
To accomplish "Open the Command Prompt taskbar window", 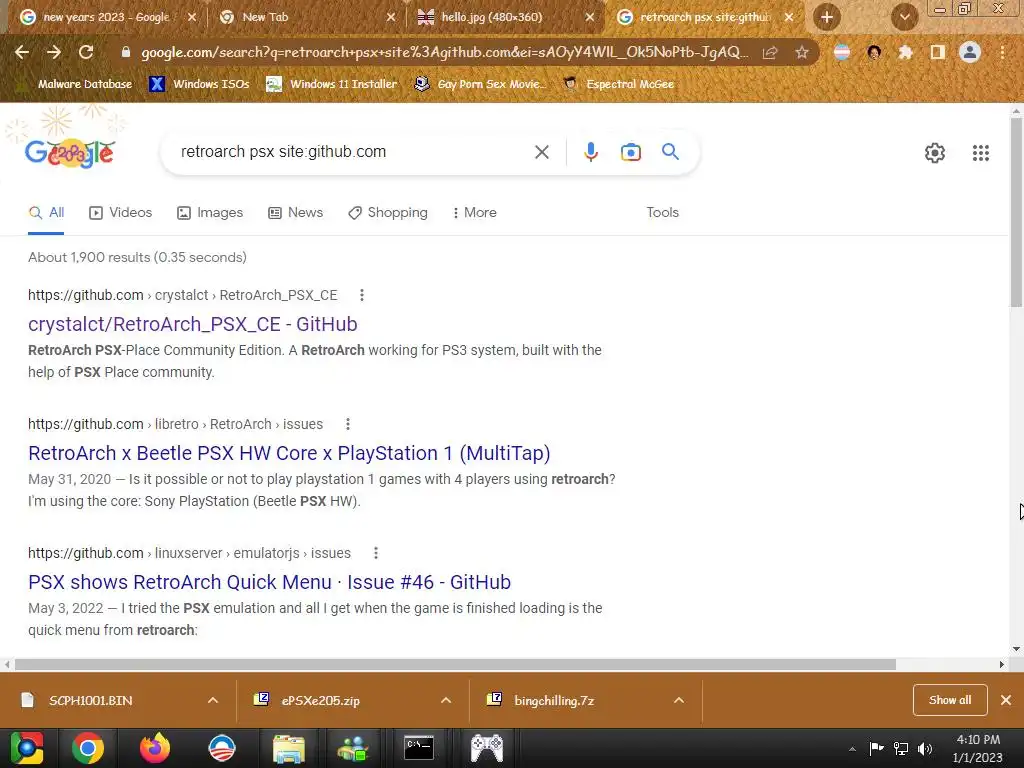I will (x=419, y=748).
